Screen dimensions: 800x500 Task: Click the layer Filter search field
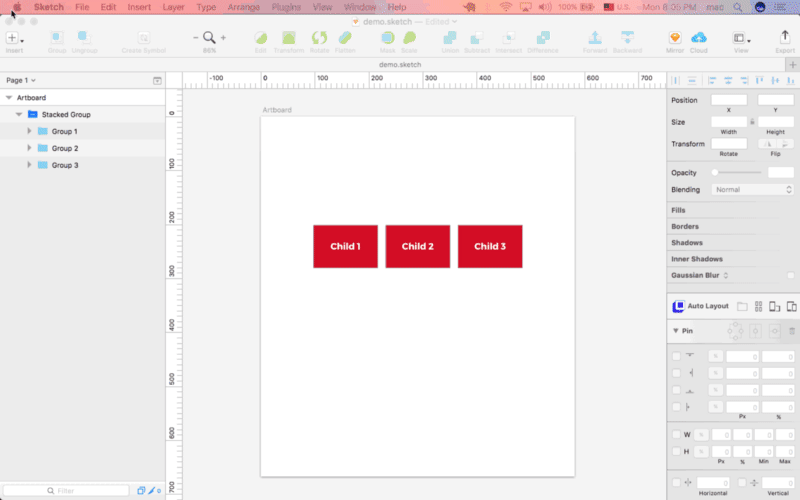tap(66, 490)
